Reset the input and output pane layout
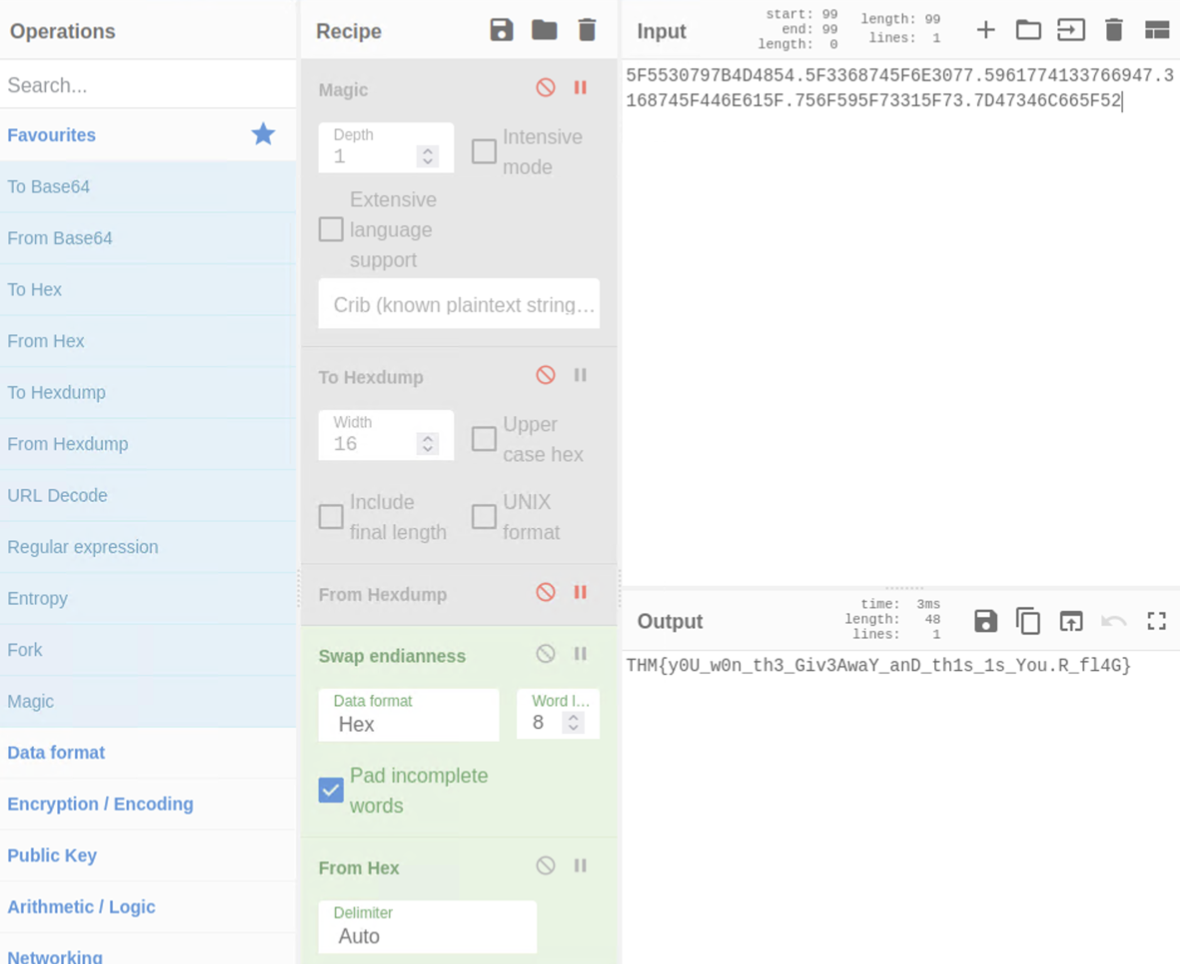This screenshot has width=1180, height=965. click(1157, 30)
